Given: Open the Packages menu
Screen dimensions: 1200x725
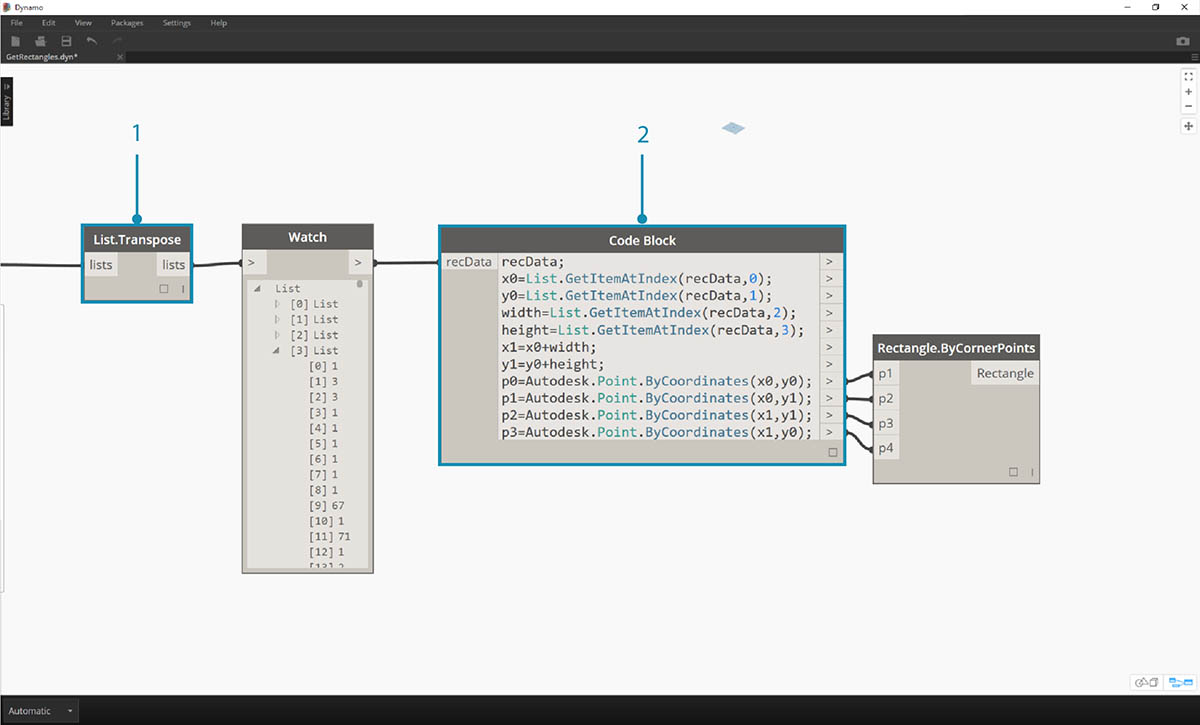Looking at the screenshot, I should 127,22.
